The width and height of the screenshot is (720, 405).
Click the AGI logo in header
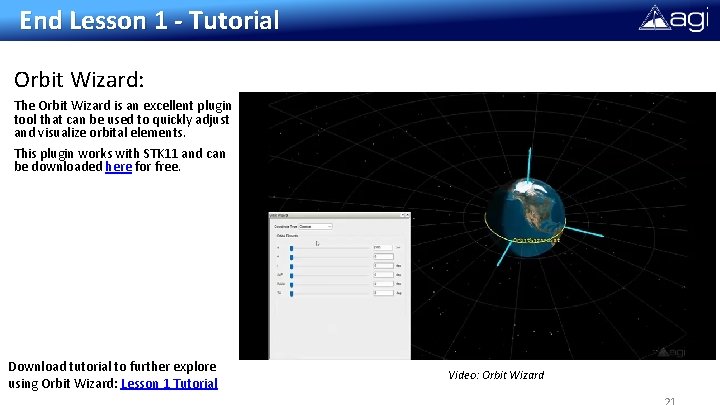pyautogui.click(x=673, y=19)
